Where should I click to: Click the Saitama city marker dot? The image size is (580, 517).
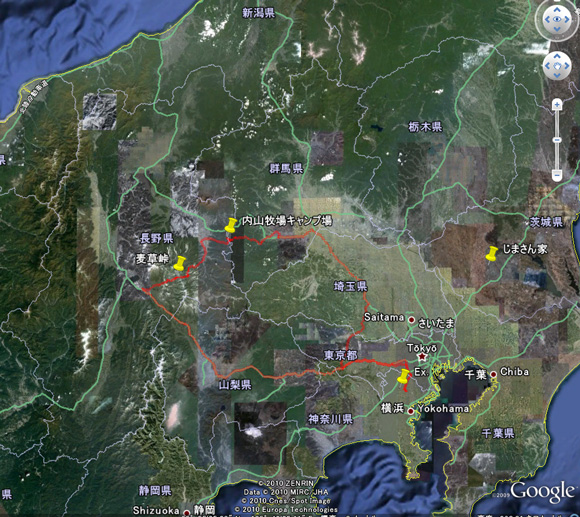(411, 320)
